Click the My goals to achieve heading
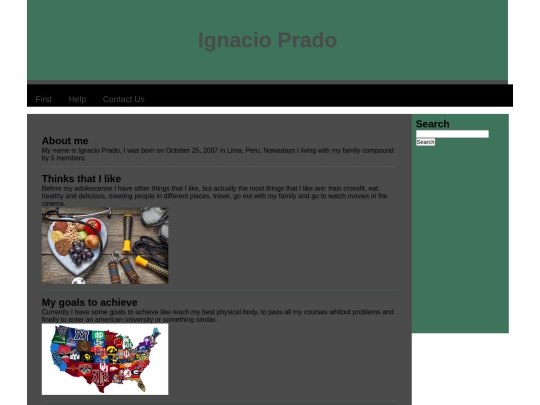This screenshot has height=405, width=540. click(90, 302)
